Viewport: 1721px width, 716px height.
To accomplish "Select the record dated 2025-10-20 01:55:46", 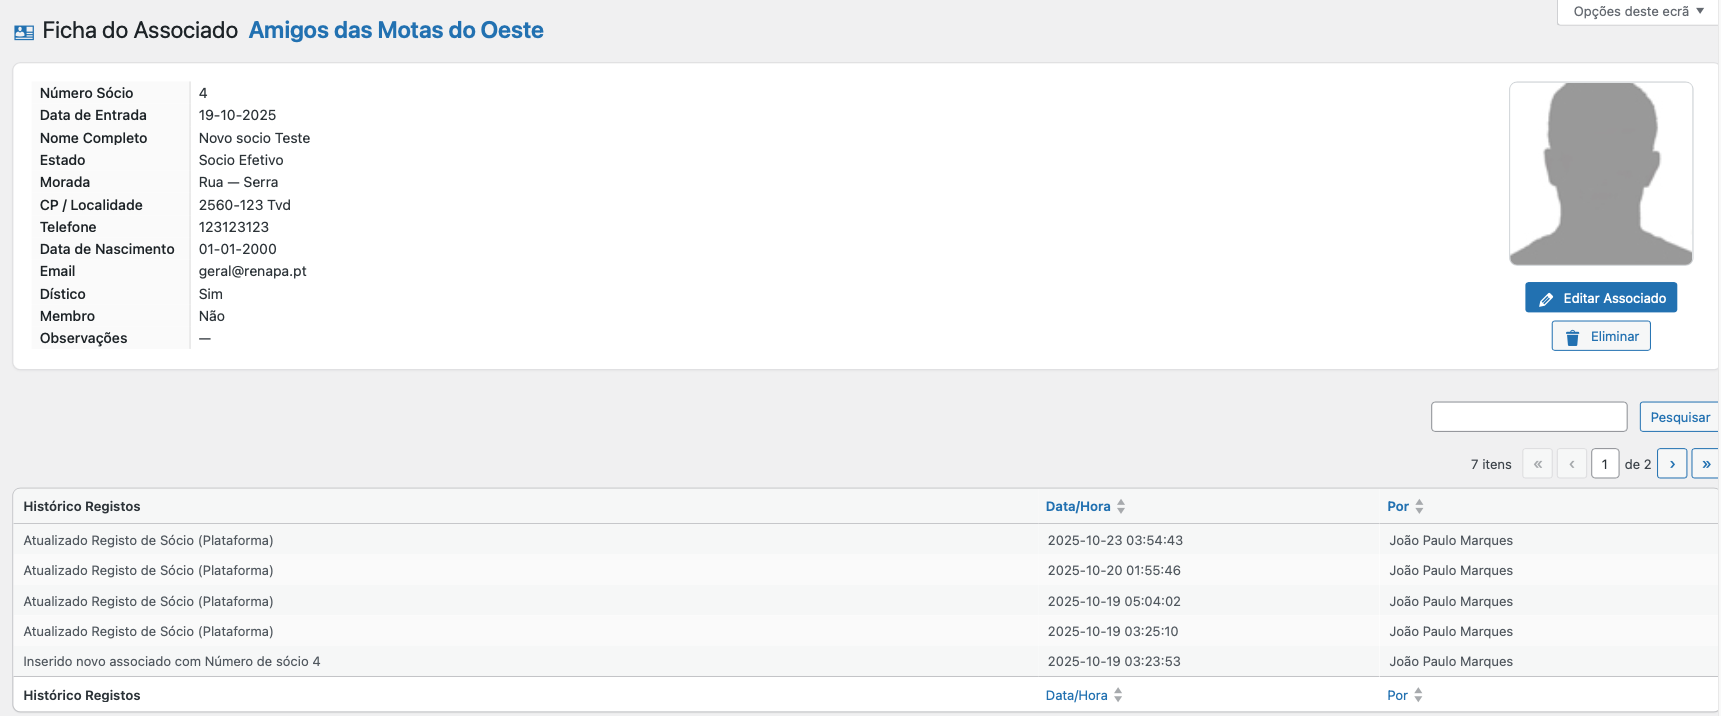I will (866, 570).
